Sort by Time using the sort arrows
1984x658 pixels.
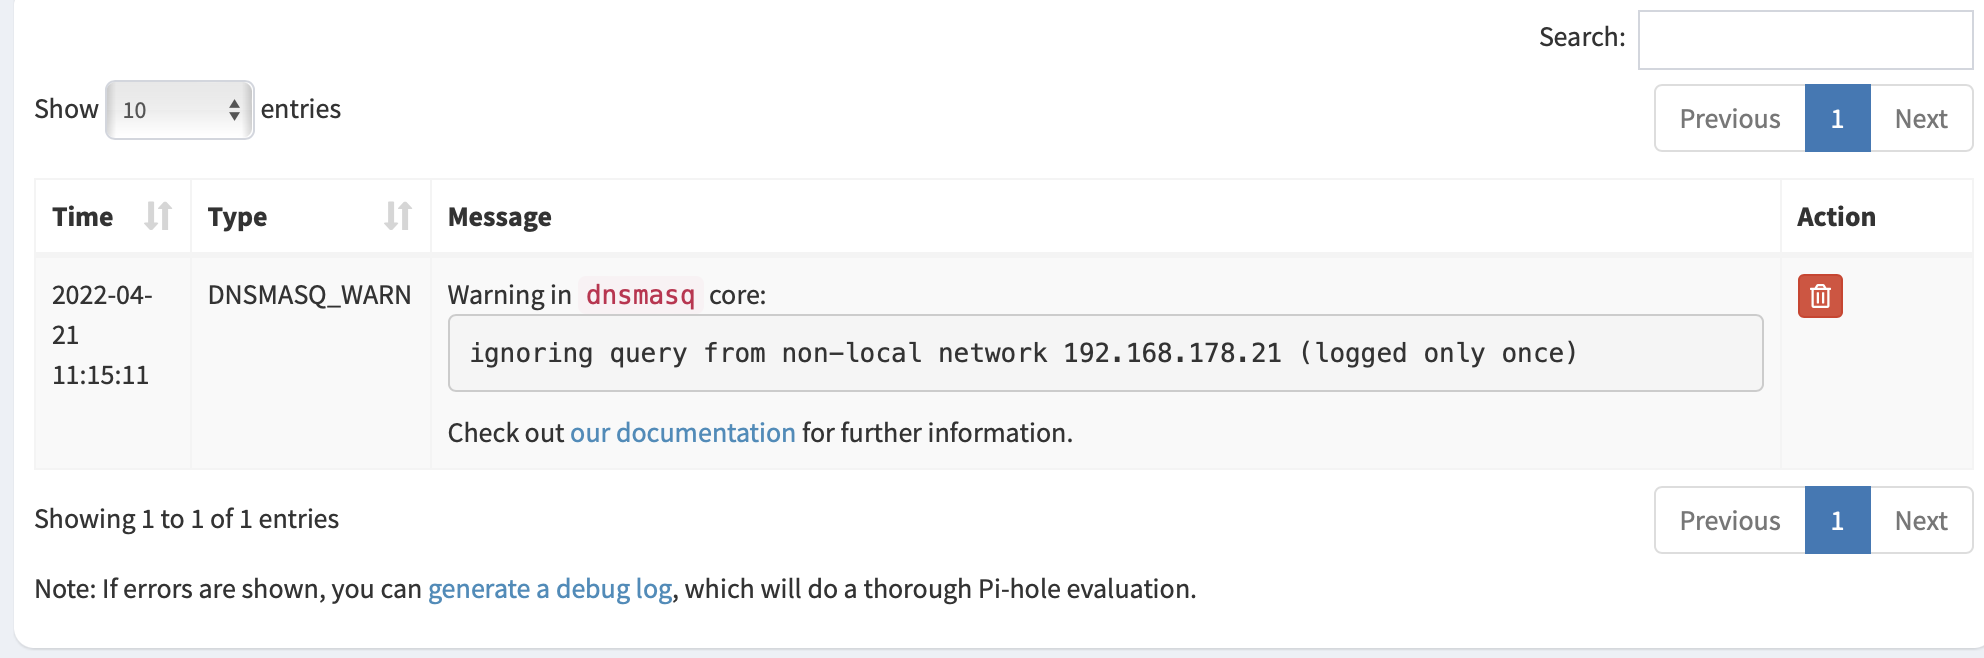(157, 216)
